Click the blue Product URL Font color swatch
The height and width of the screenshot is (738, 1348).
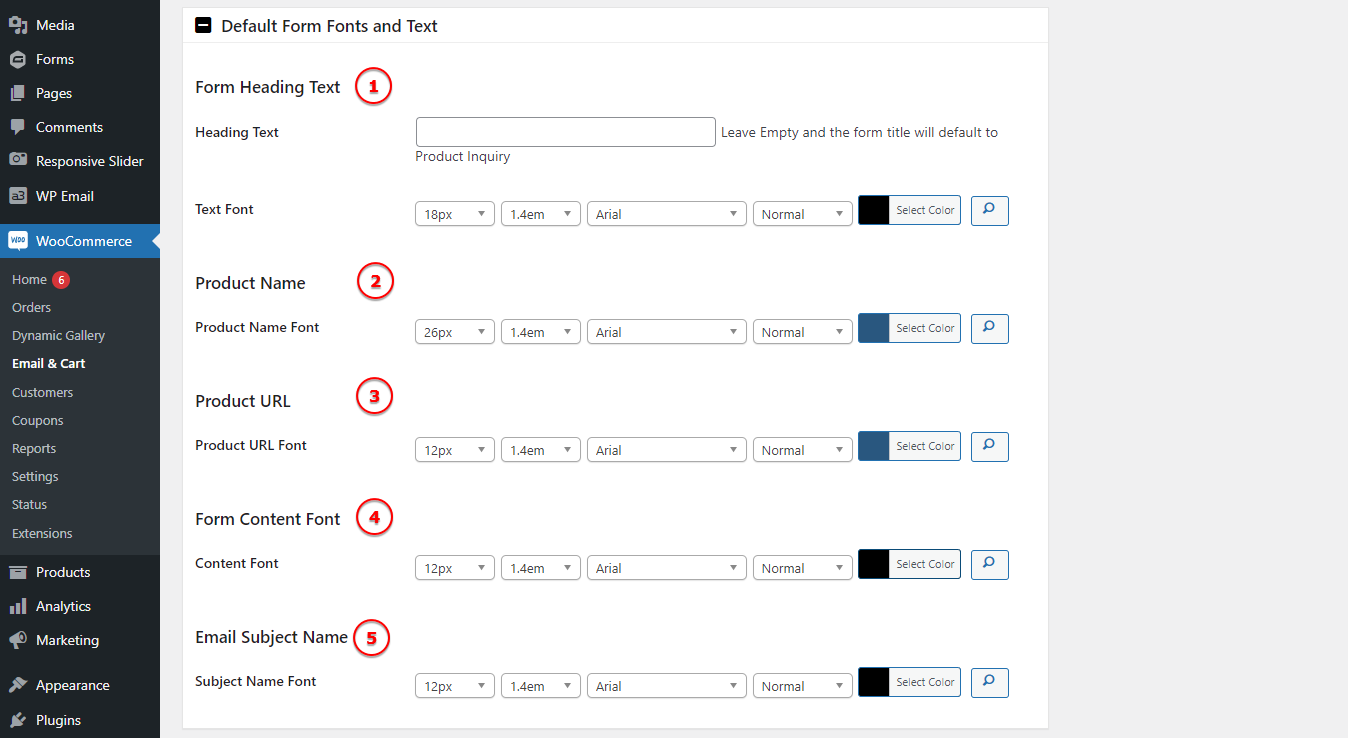click(x=874, y=446)
